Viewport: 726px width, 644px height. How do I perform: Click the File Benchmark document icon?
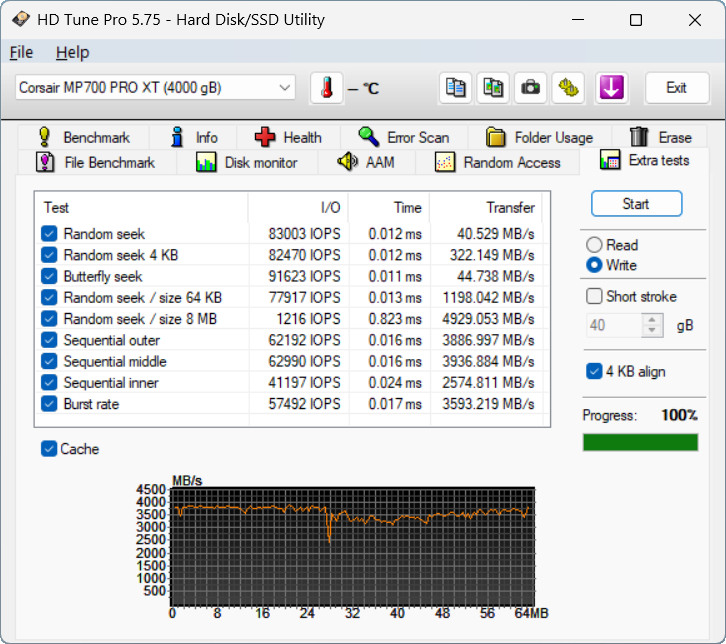click(45, 163)
